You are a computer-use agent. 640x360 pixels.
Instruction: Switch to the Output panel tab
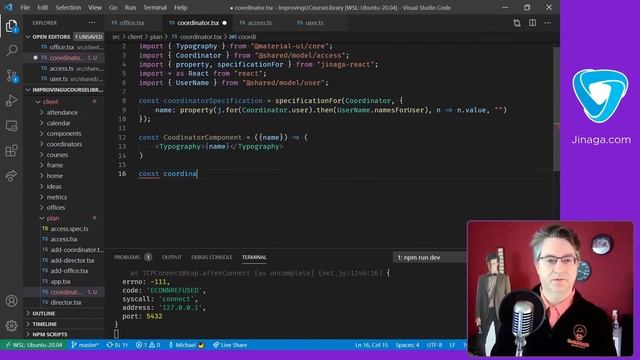[171, 257]
